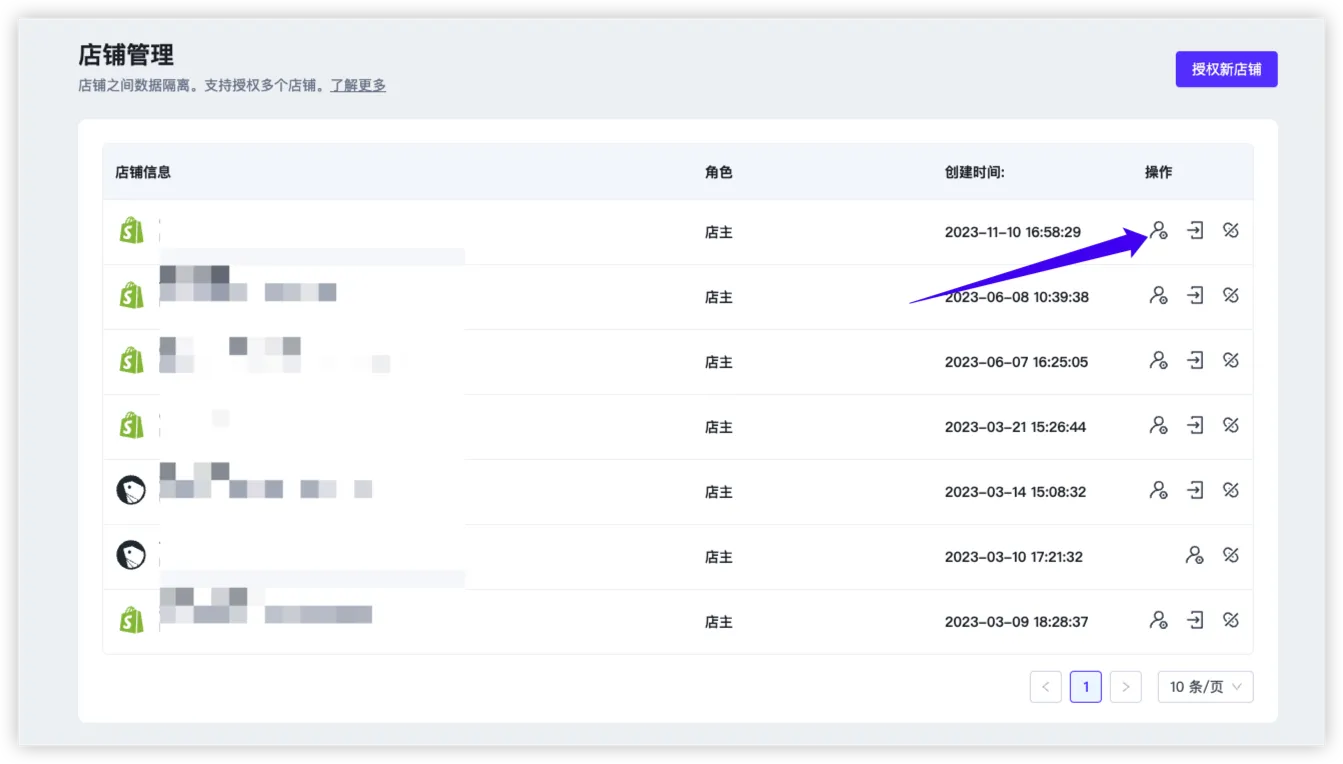Screen dimensions: 1343x764
Task: Click the 授权新店铺 button
Action: tap(1226, 70)
